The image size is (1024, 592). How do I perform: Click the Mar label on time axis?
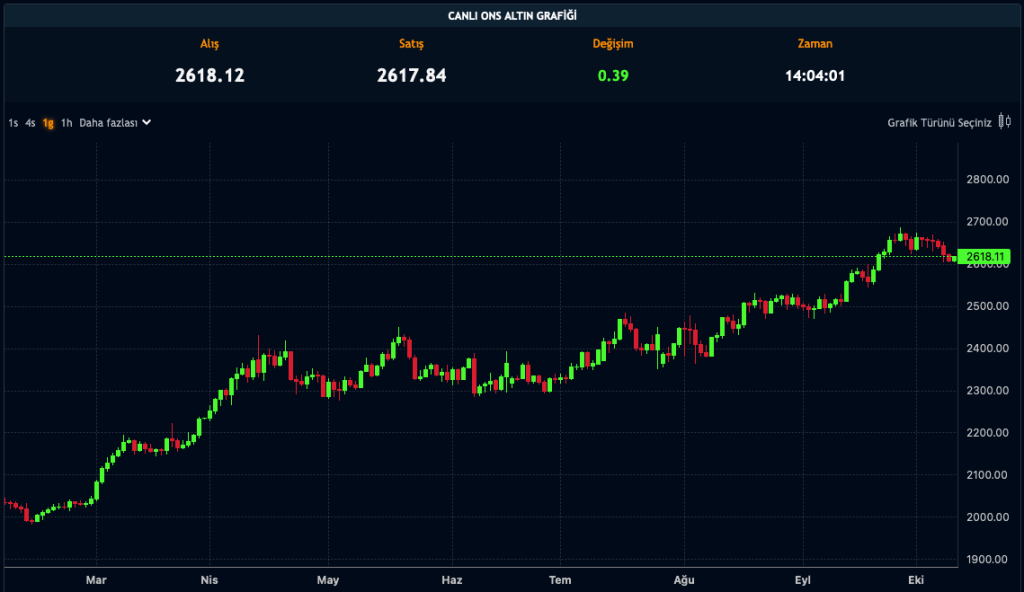tap(96, 580)
